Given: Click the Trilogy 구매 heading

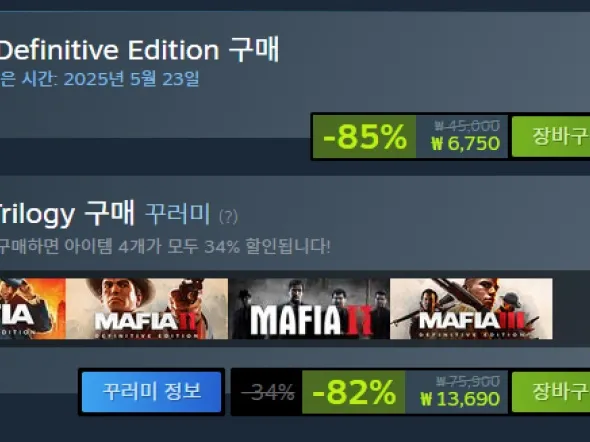Looking at the screenshot, I should tap(67, 214).
